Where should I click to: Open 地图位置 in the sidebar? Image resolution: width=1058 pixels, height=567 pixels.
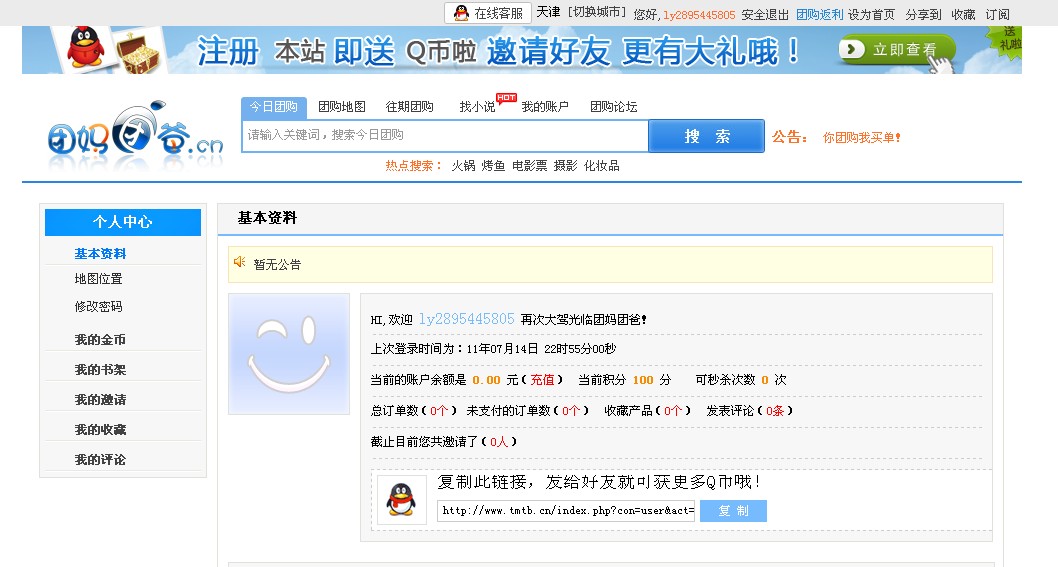pos(99,279)
